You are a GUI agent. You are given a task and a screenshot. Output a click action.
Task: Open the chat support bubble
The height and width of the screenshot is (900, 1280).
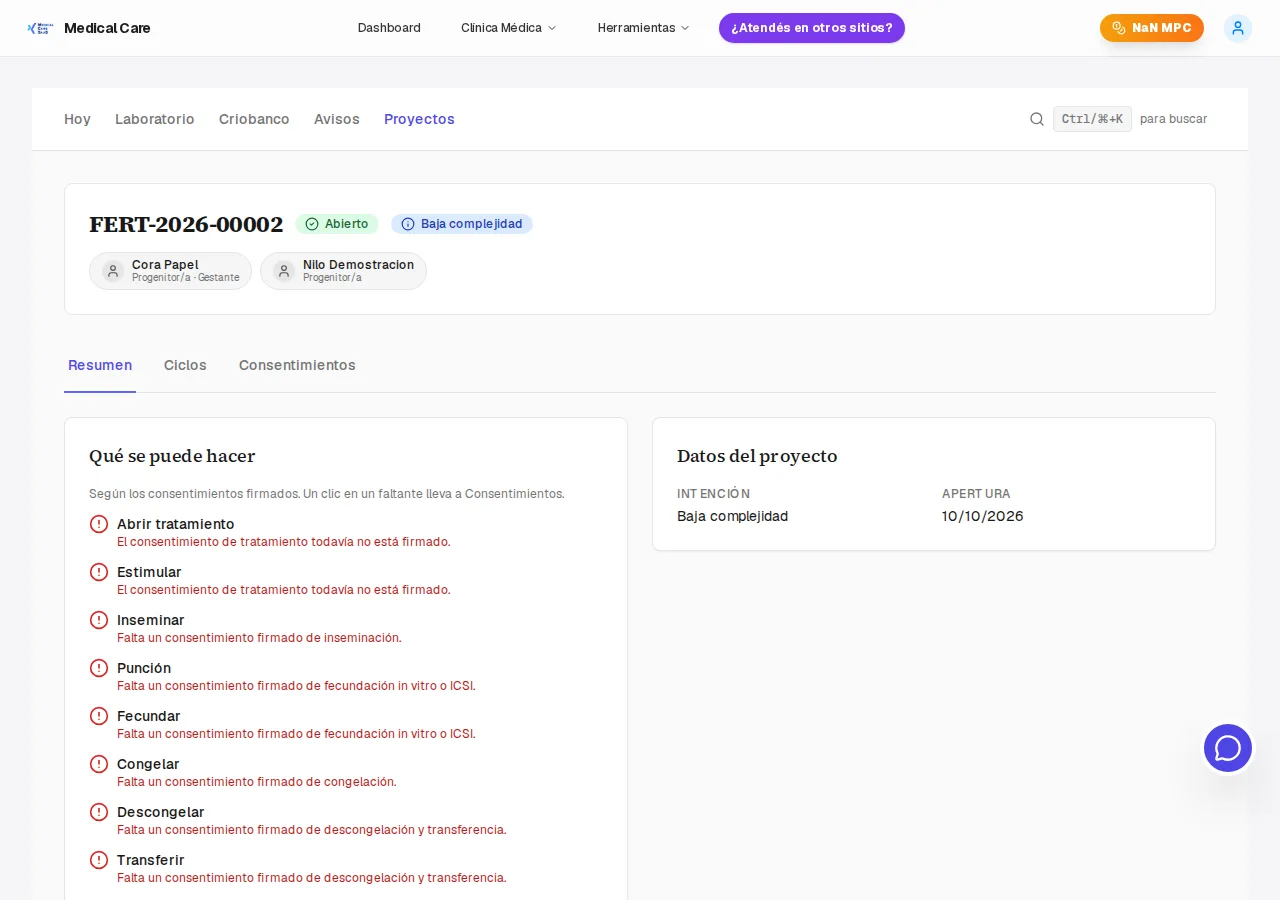coord(1228,748)
